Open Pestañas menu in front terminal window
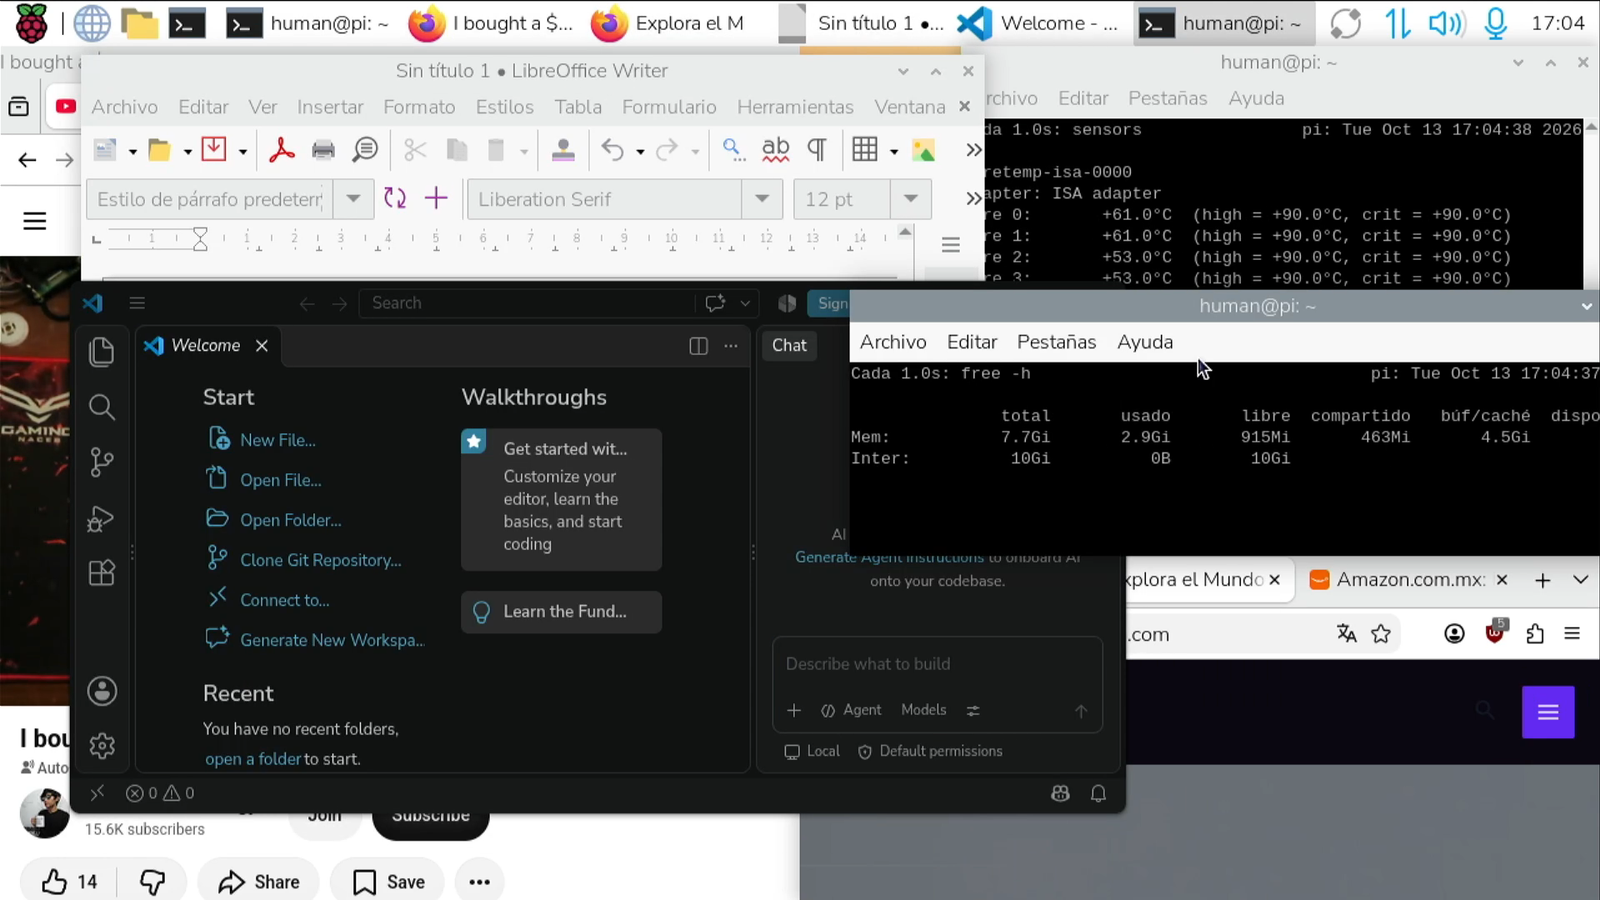1600x900 pixels. coord(1056,342)
